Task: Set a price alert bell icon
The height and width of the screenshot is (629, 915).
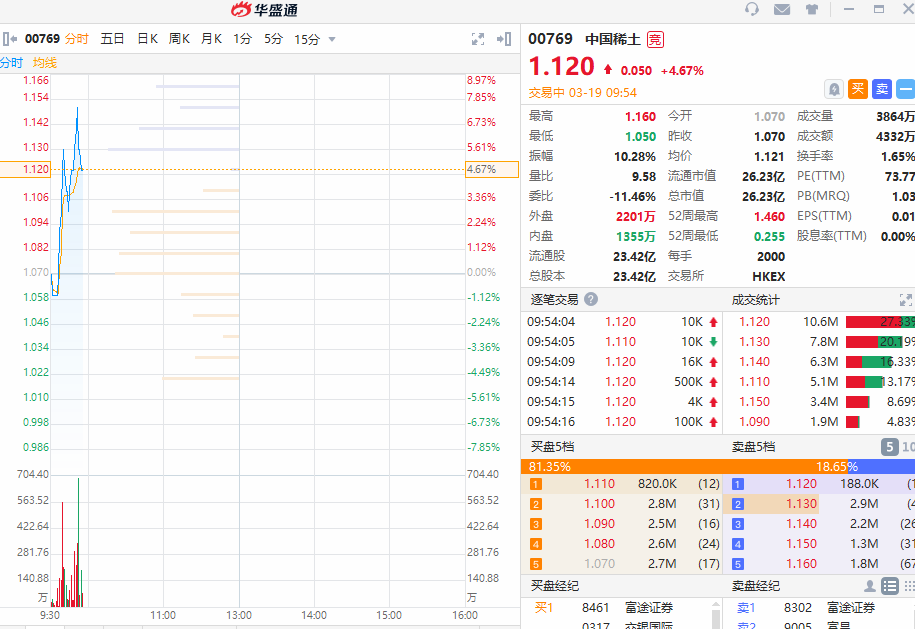Action: click(834, 89)
